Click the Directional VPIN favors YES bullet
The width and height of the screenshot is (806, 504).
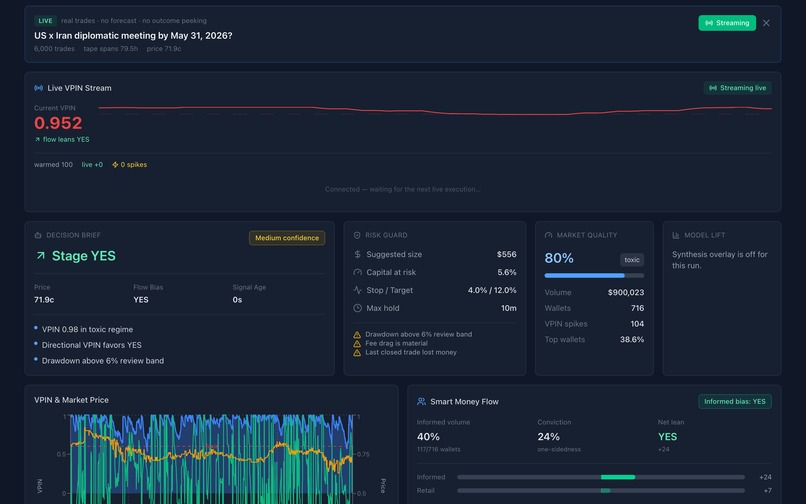coord(91,345)
